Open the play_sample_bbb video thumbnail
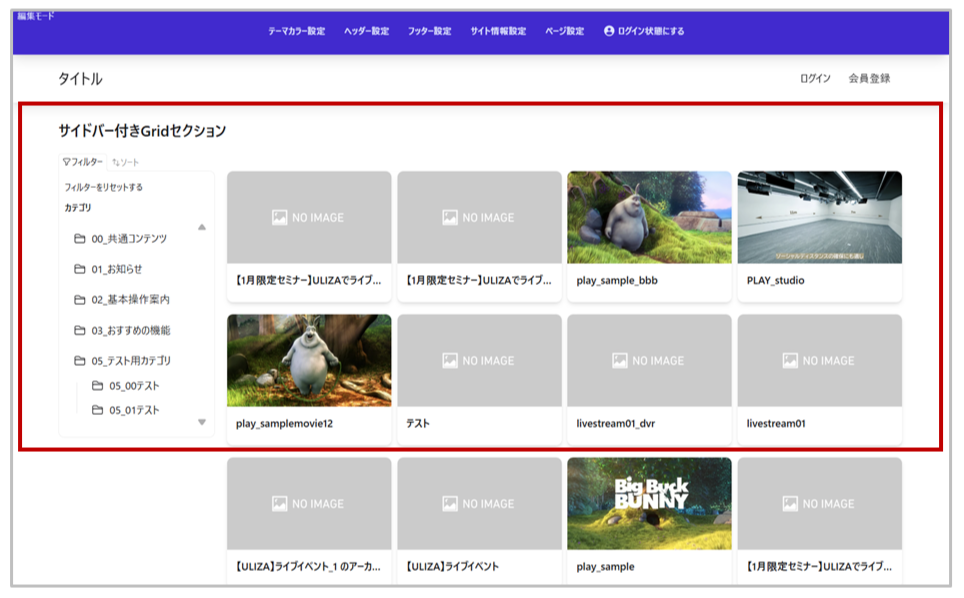 point(649,217)
